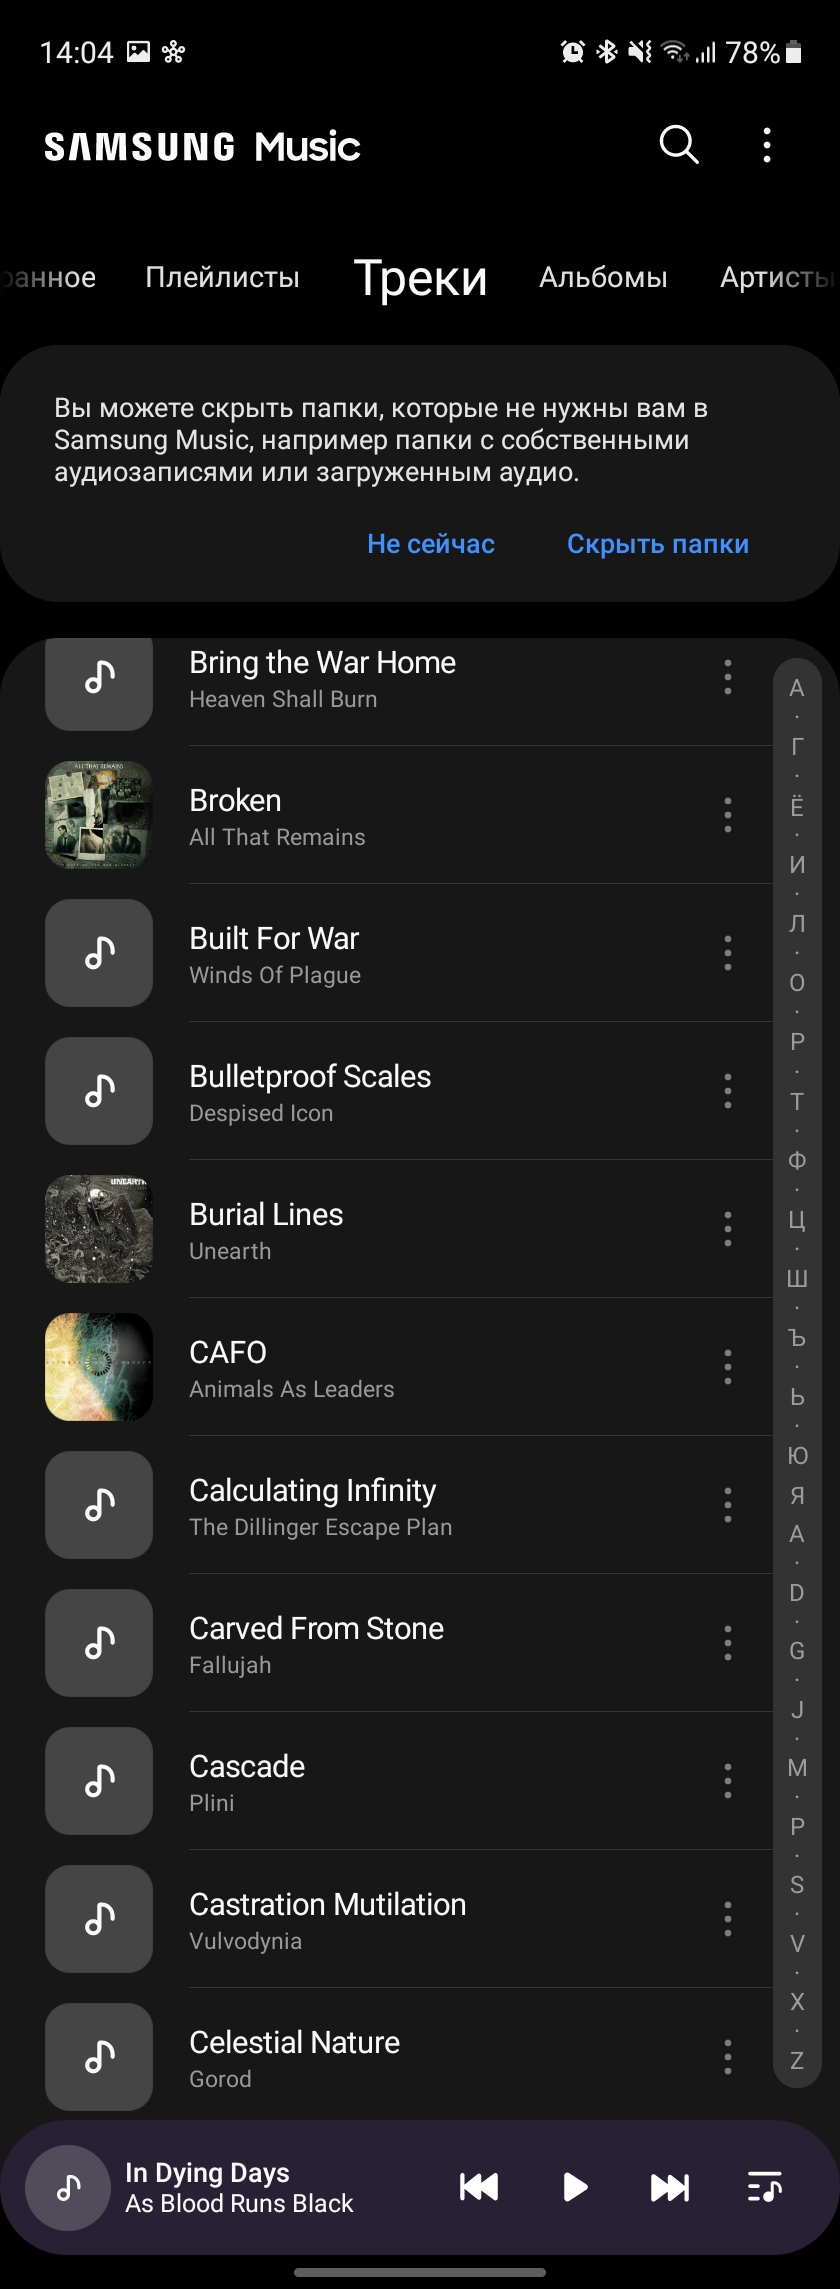This screenshot has width=840, height=2289.
Task: Play the track Calculating Infinity
Action: [x=313, y=1505]
